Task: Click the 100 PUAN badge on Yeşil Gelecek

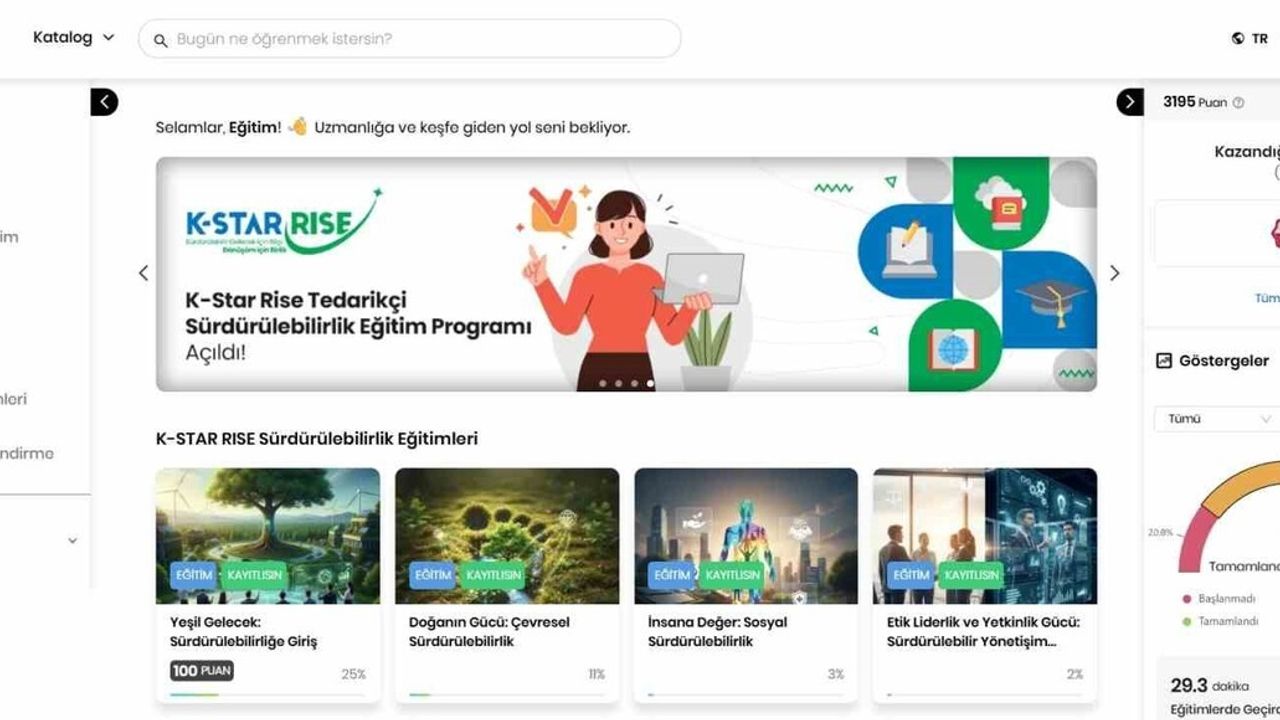Action: (199, 670)
